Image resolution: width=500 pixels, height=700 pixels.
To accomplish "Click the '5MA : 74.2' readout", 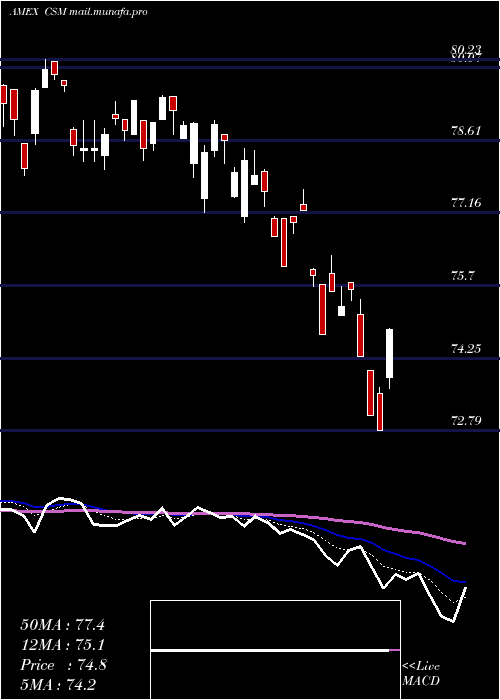I will click(x=58, y=685).
